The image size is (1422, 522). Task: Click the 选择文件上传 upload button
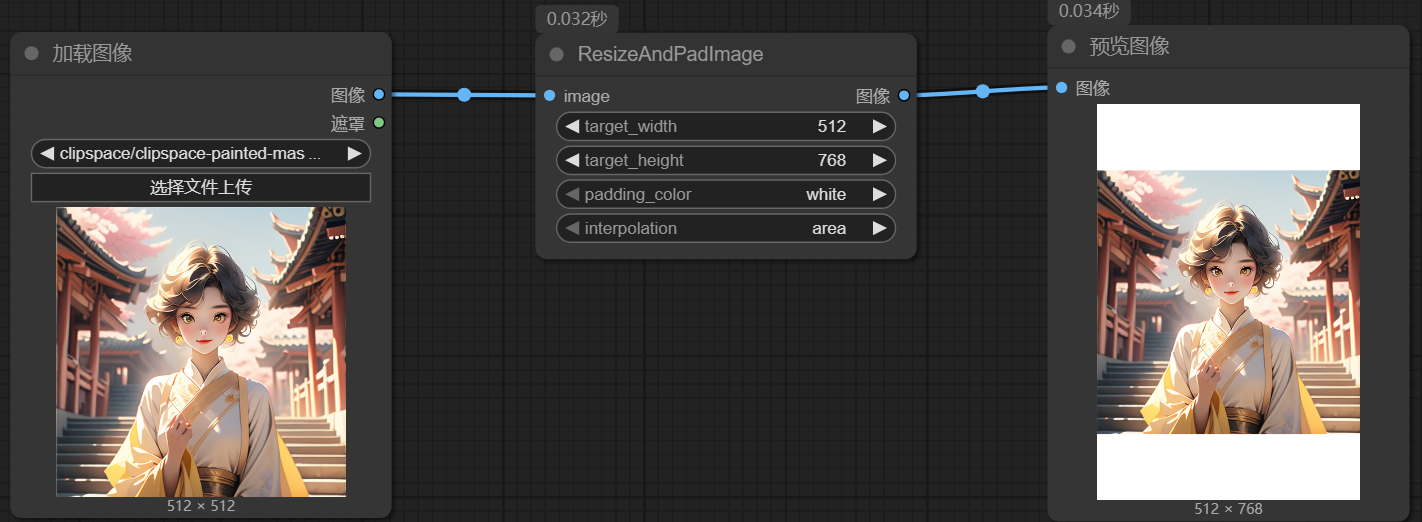(201, 187)
